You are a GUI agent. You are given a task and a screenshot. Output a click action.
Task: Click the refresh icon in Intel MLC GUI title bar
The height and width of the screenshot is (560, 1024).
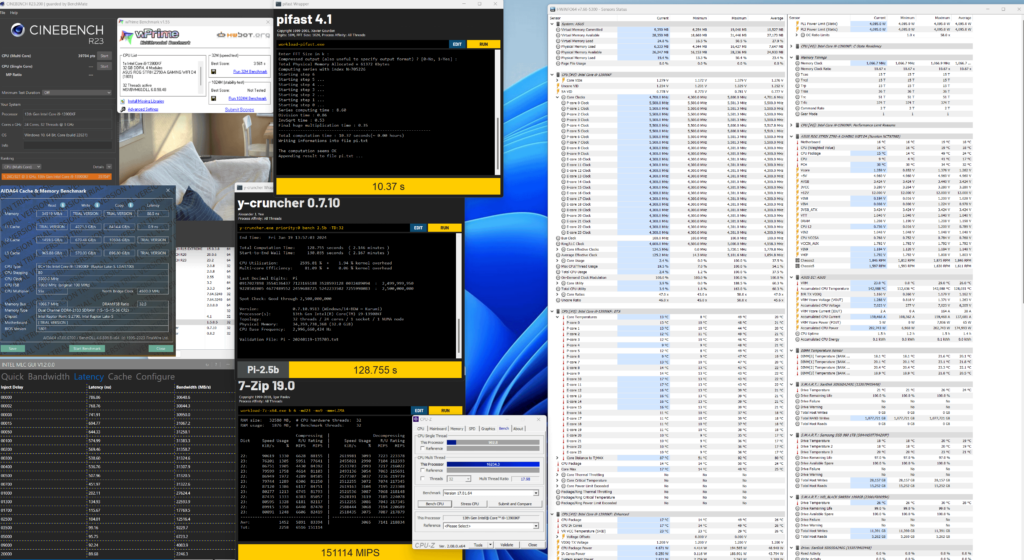click(208, 365)
